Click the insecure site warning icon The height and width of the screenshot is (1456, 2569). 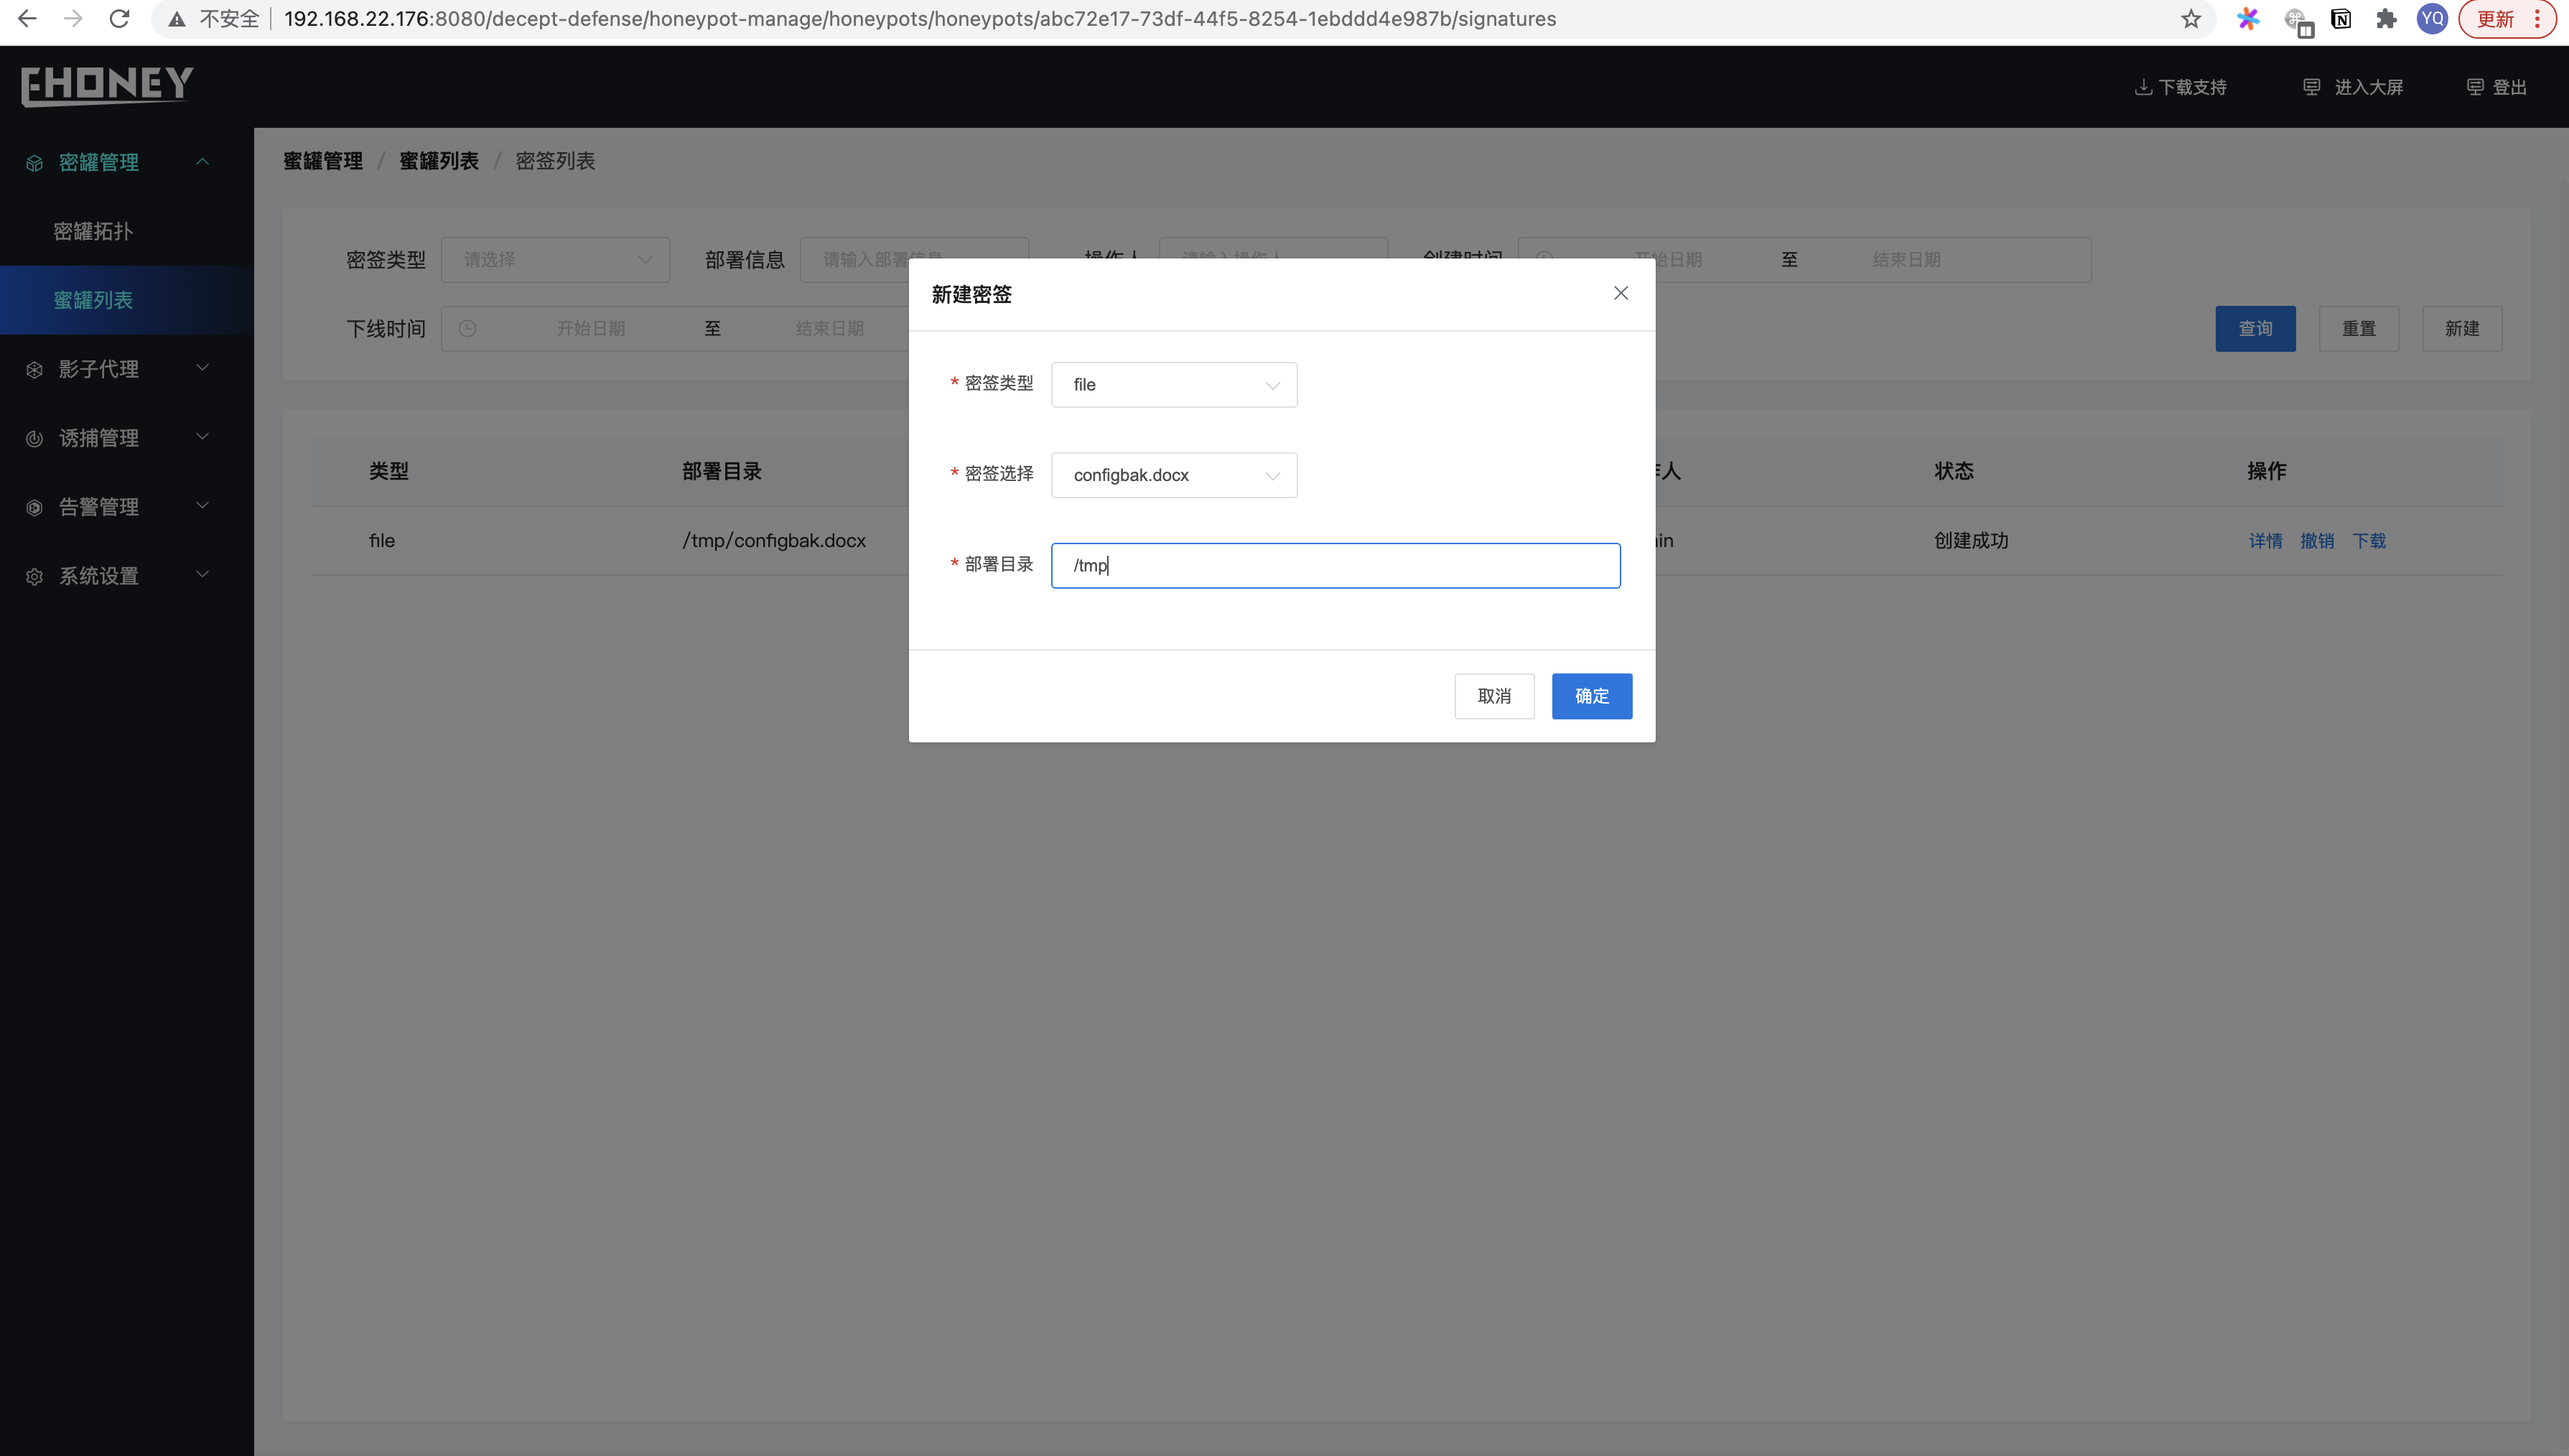177,19
